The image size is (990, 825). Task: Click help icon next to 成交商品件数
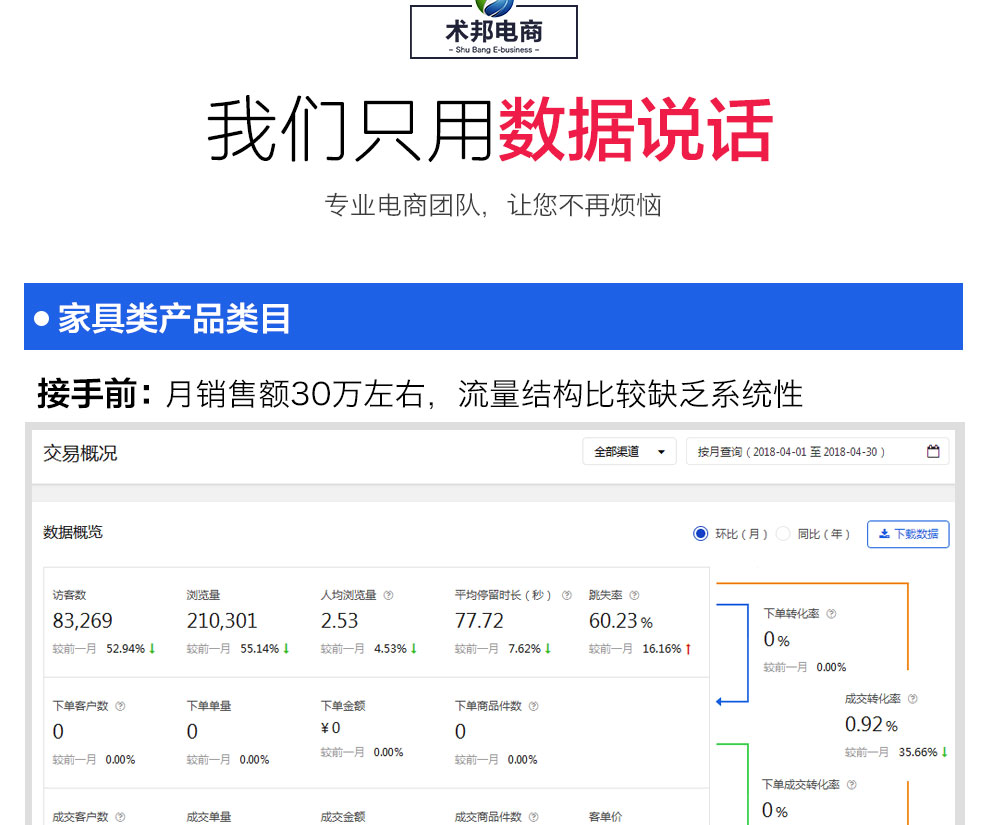(534, 817)
